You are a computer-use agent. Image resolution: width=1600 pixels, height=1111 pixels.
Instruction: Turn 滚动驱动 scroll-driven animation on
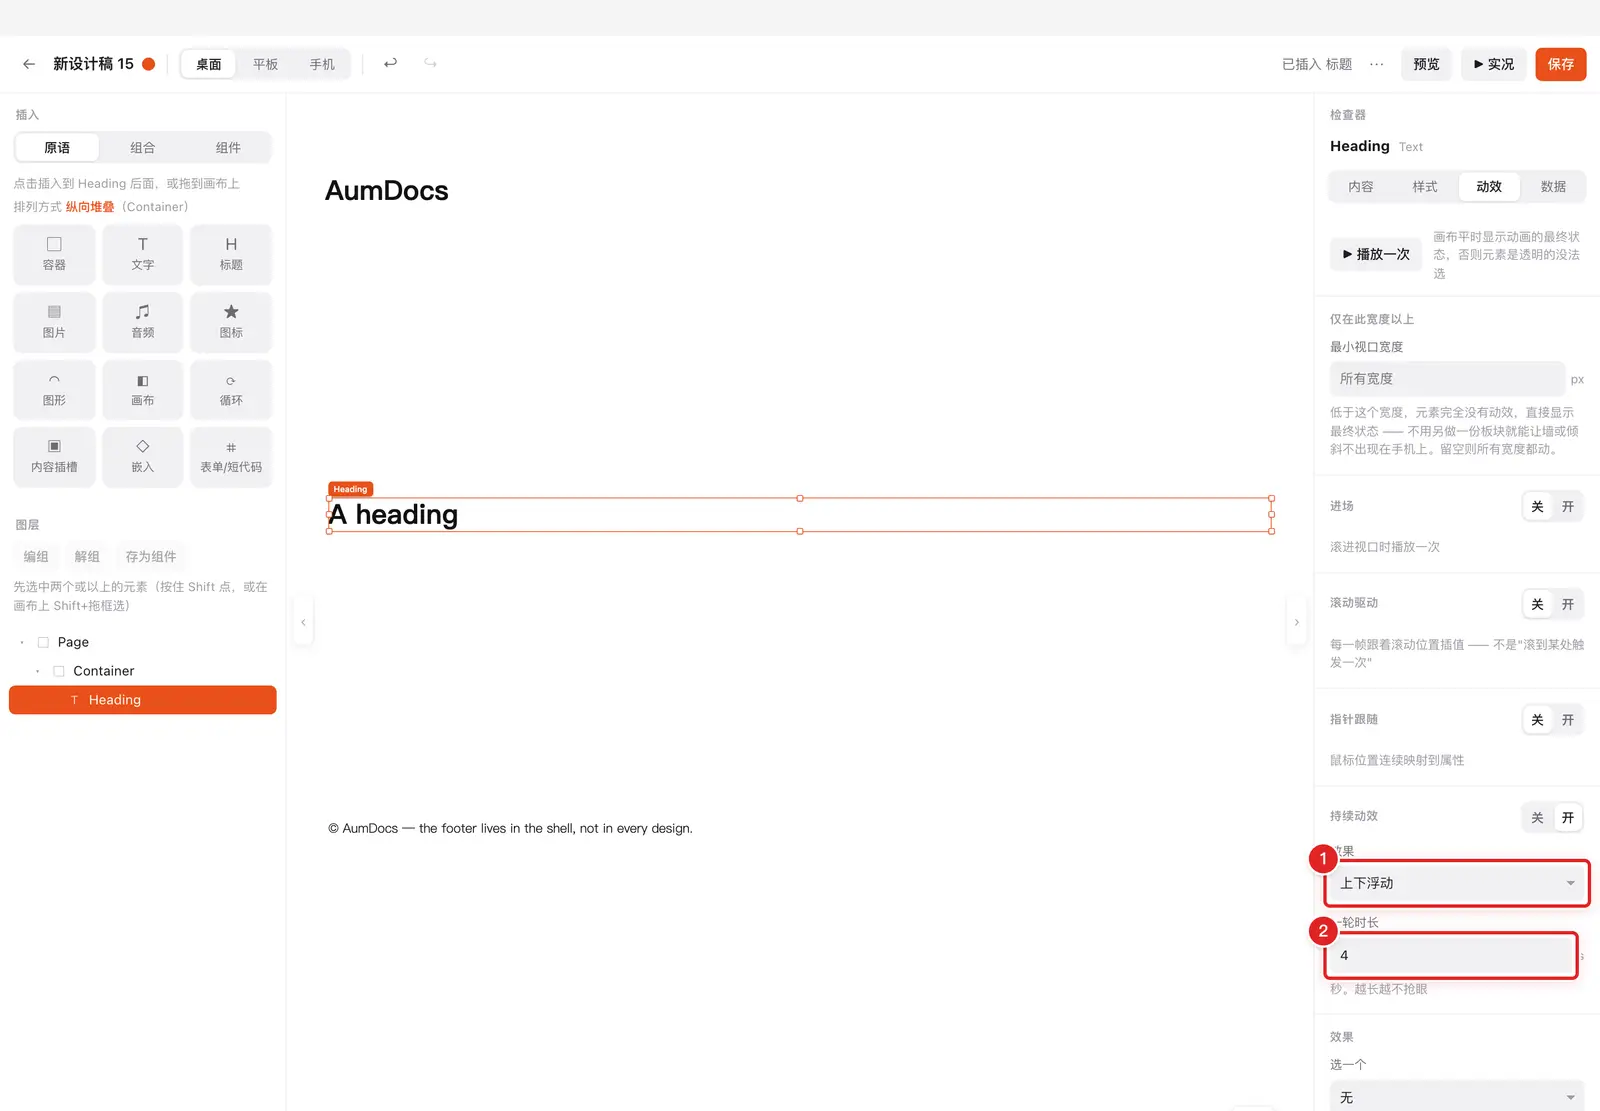coord(1568,604)
